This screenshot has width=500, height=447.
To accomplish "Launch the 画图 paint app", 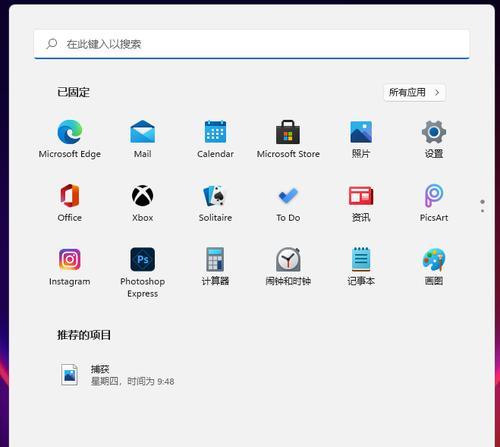I will pos(434,267).
